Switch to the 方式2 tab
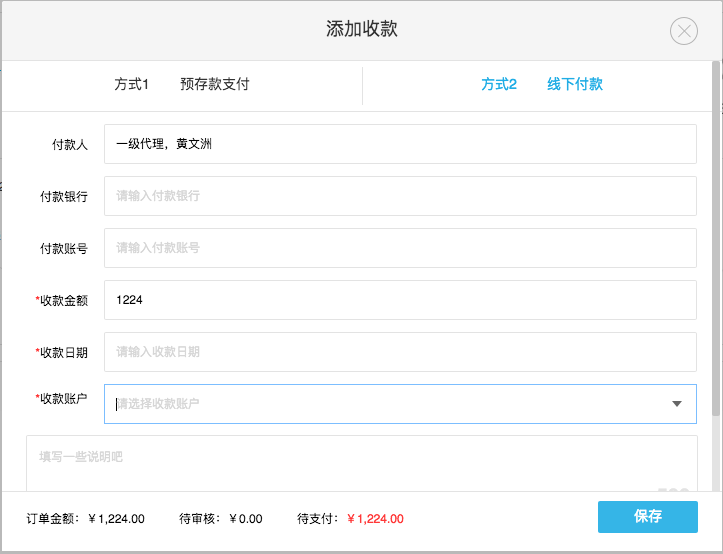 coord(498,85)
